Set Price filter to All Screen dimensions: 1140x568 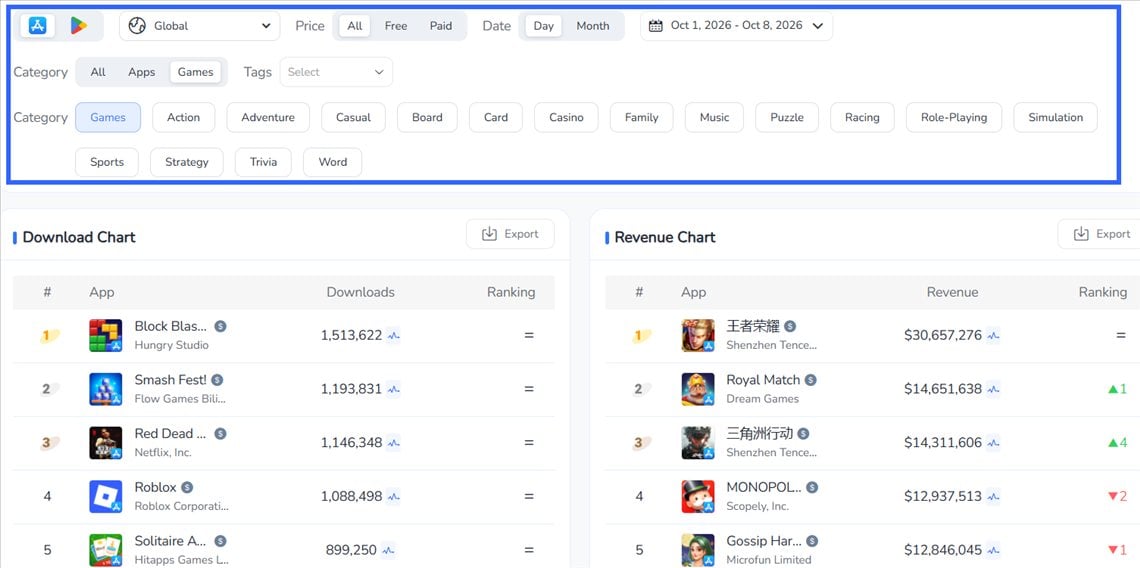pyautogui.click(x=355, y=26)
